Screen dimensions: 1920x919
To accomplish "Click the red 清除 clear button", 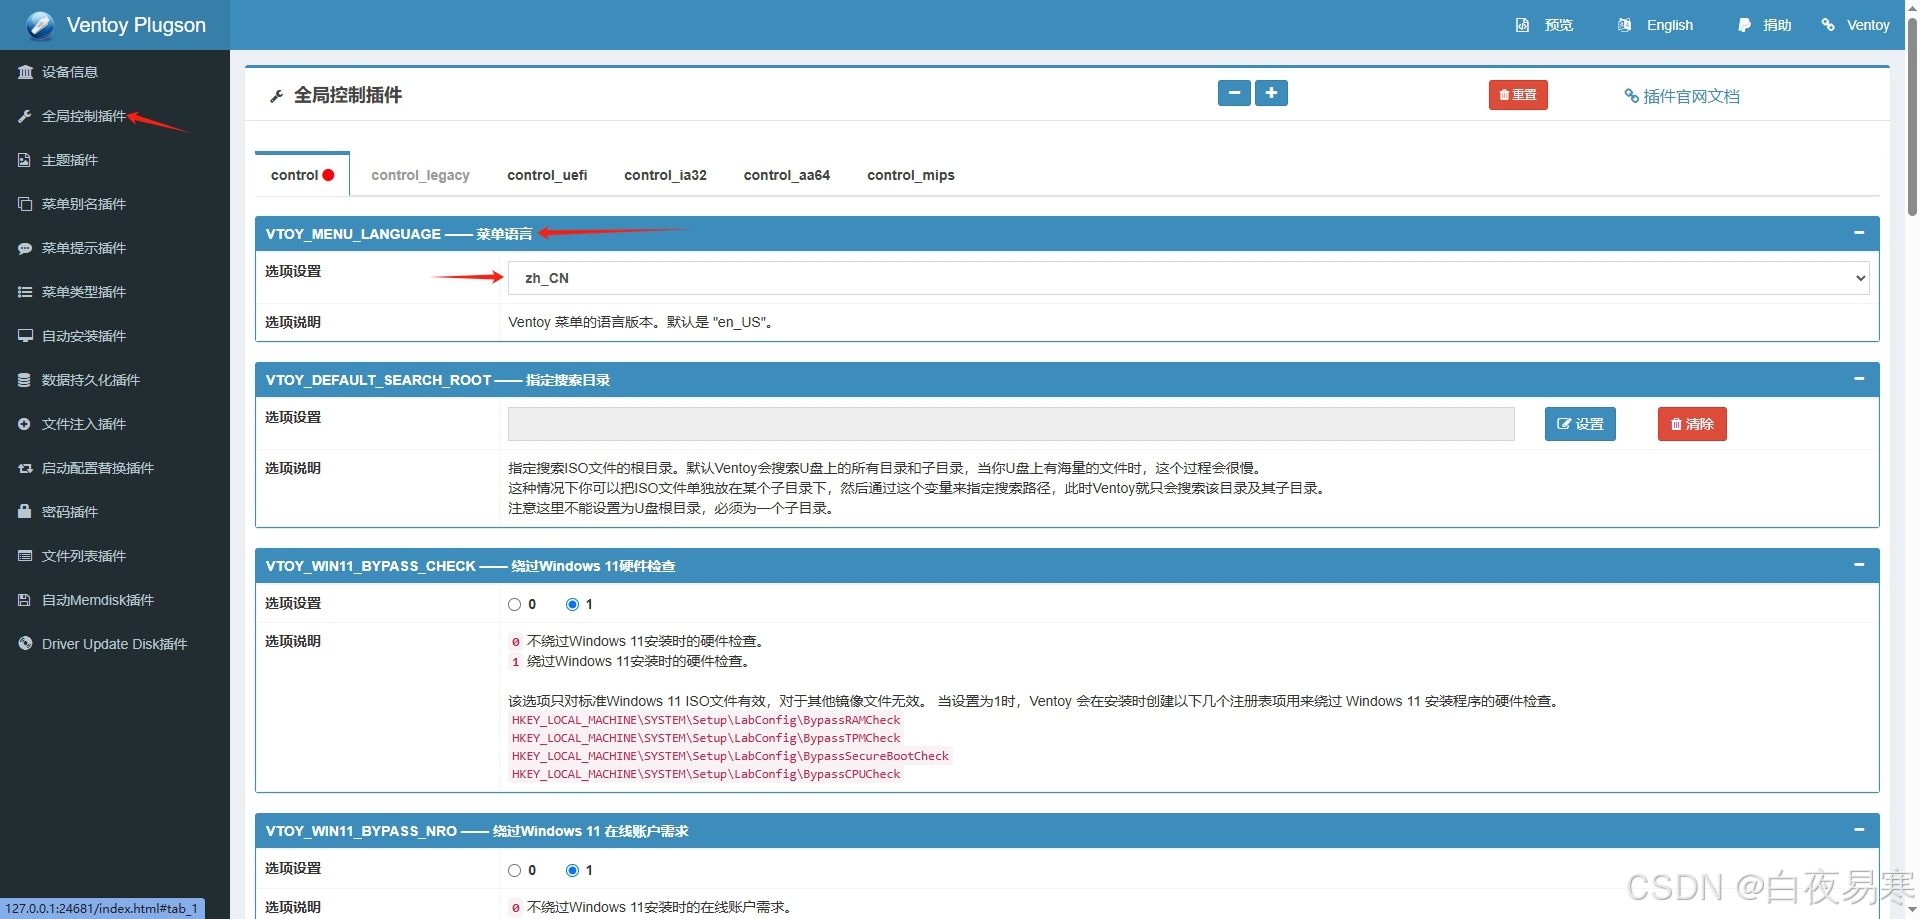I will click(x=1692, y=424).
